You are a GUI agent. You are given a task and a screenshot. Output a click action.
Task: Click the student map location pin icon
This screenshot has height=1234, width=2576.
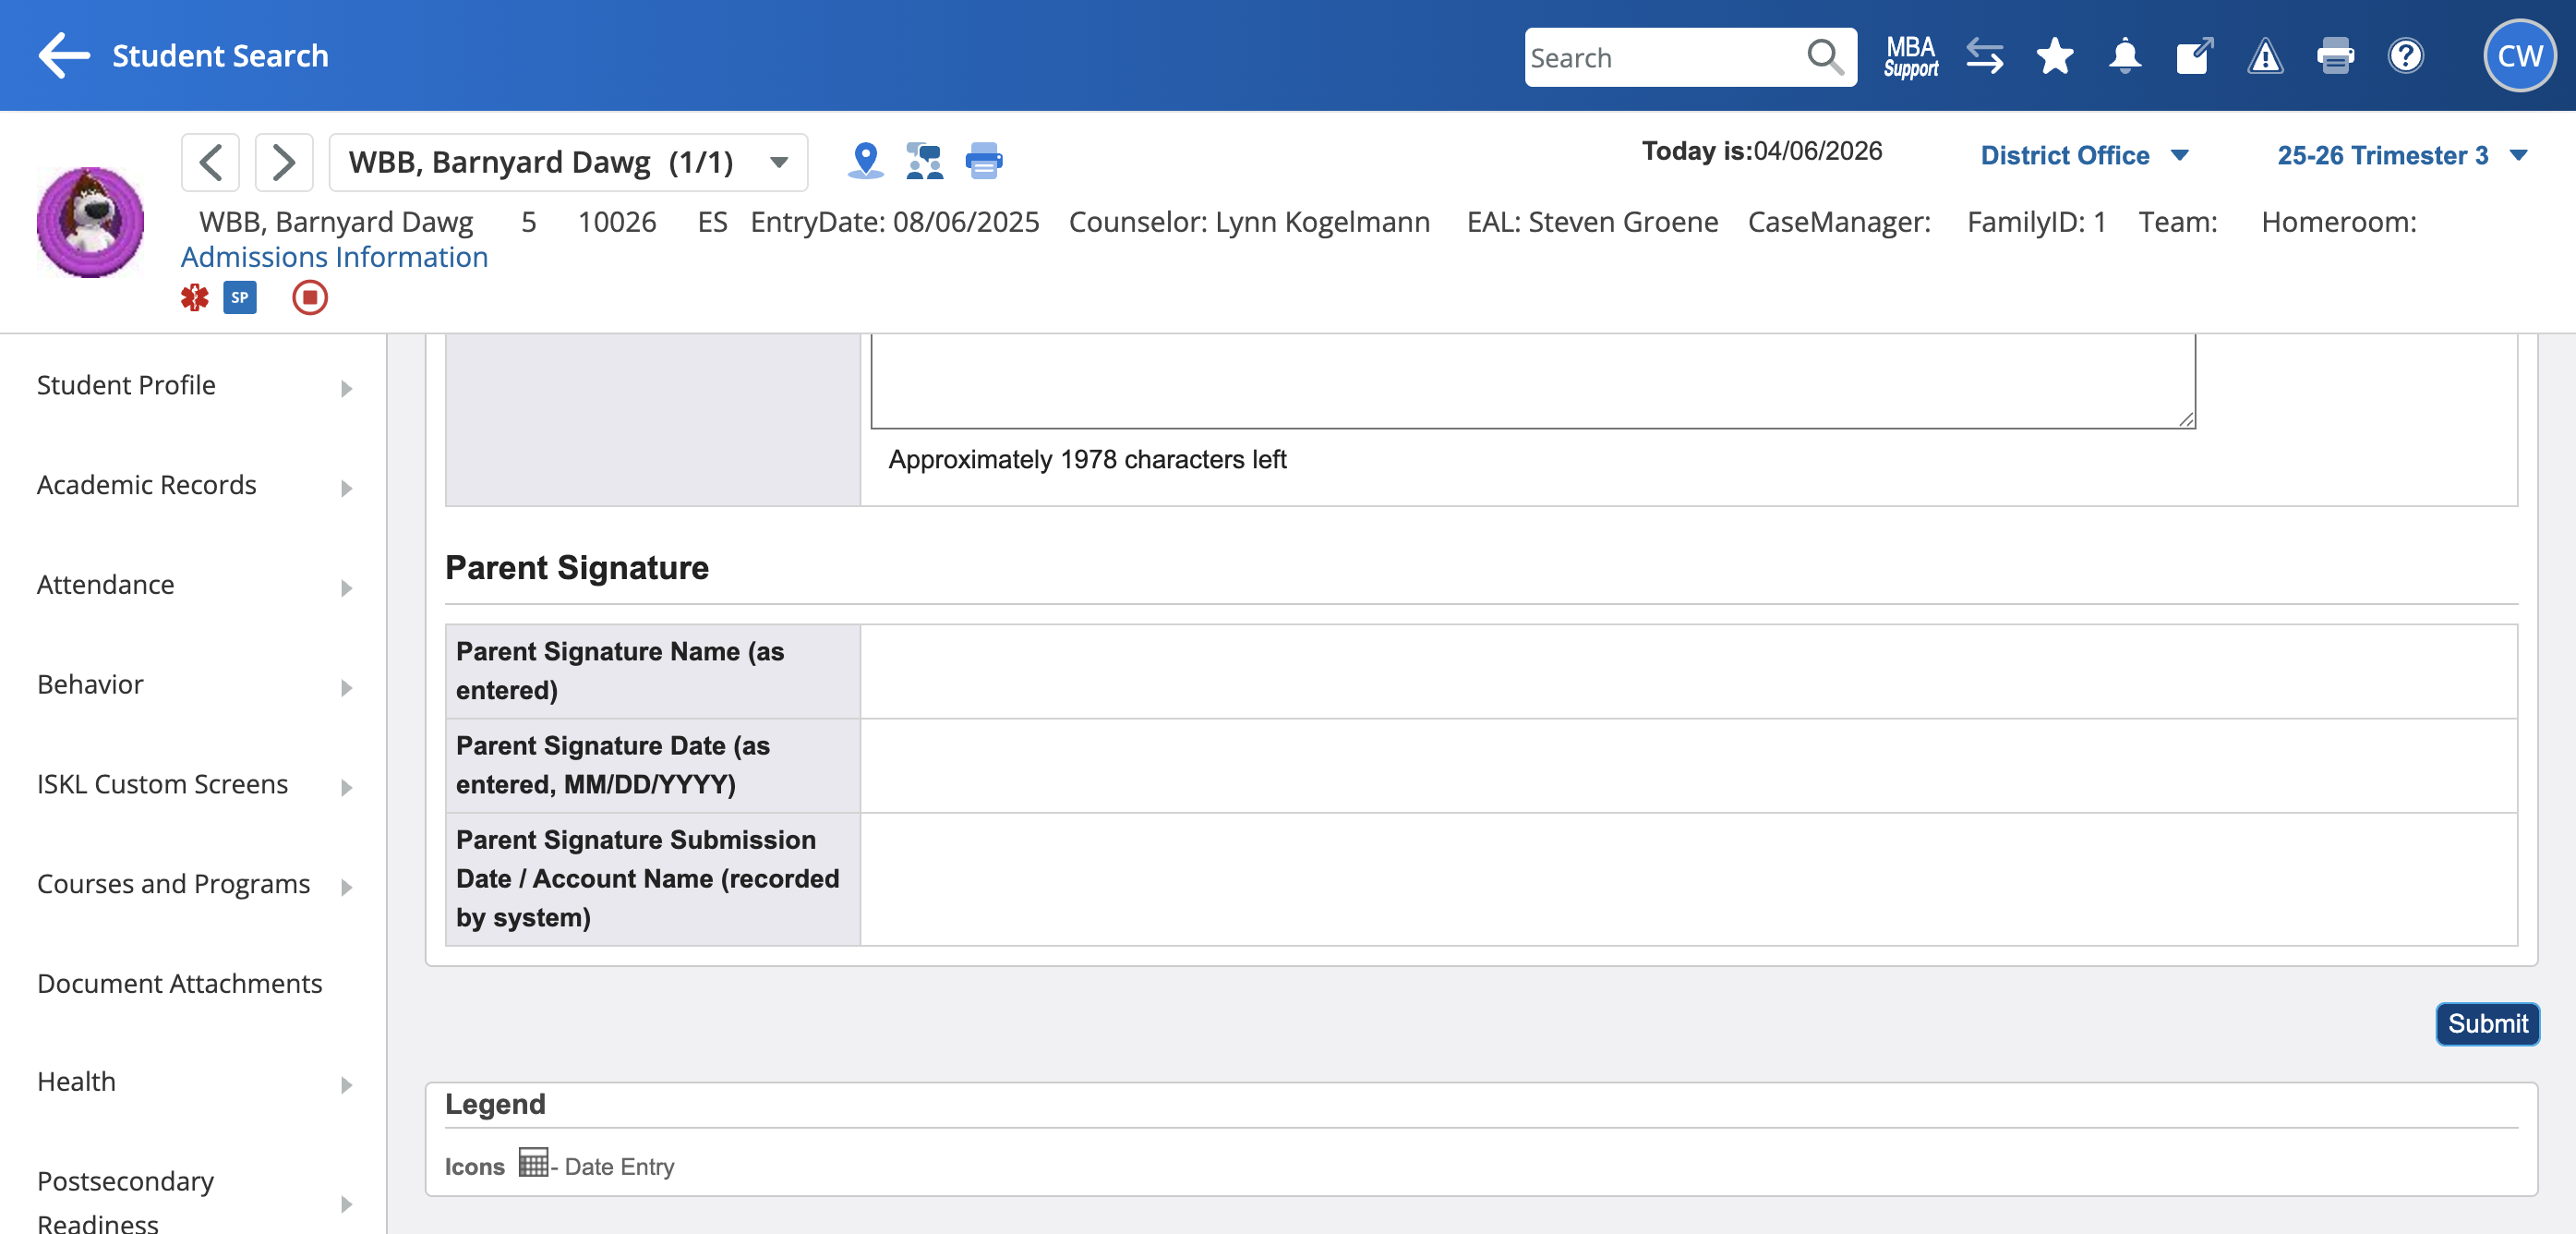click(865, 160)
